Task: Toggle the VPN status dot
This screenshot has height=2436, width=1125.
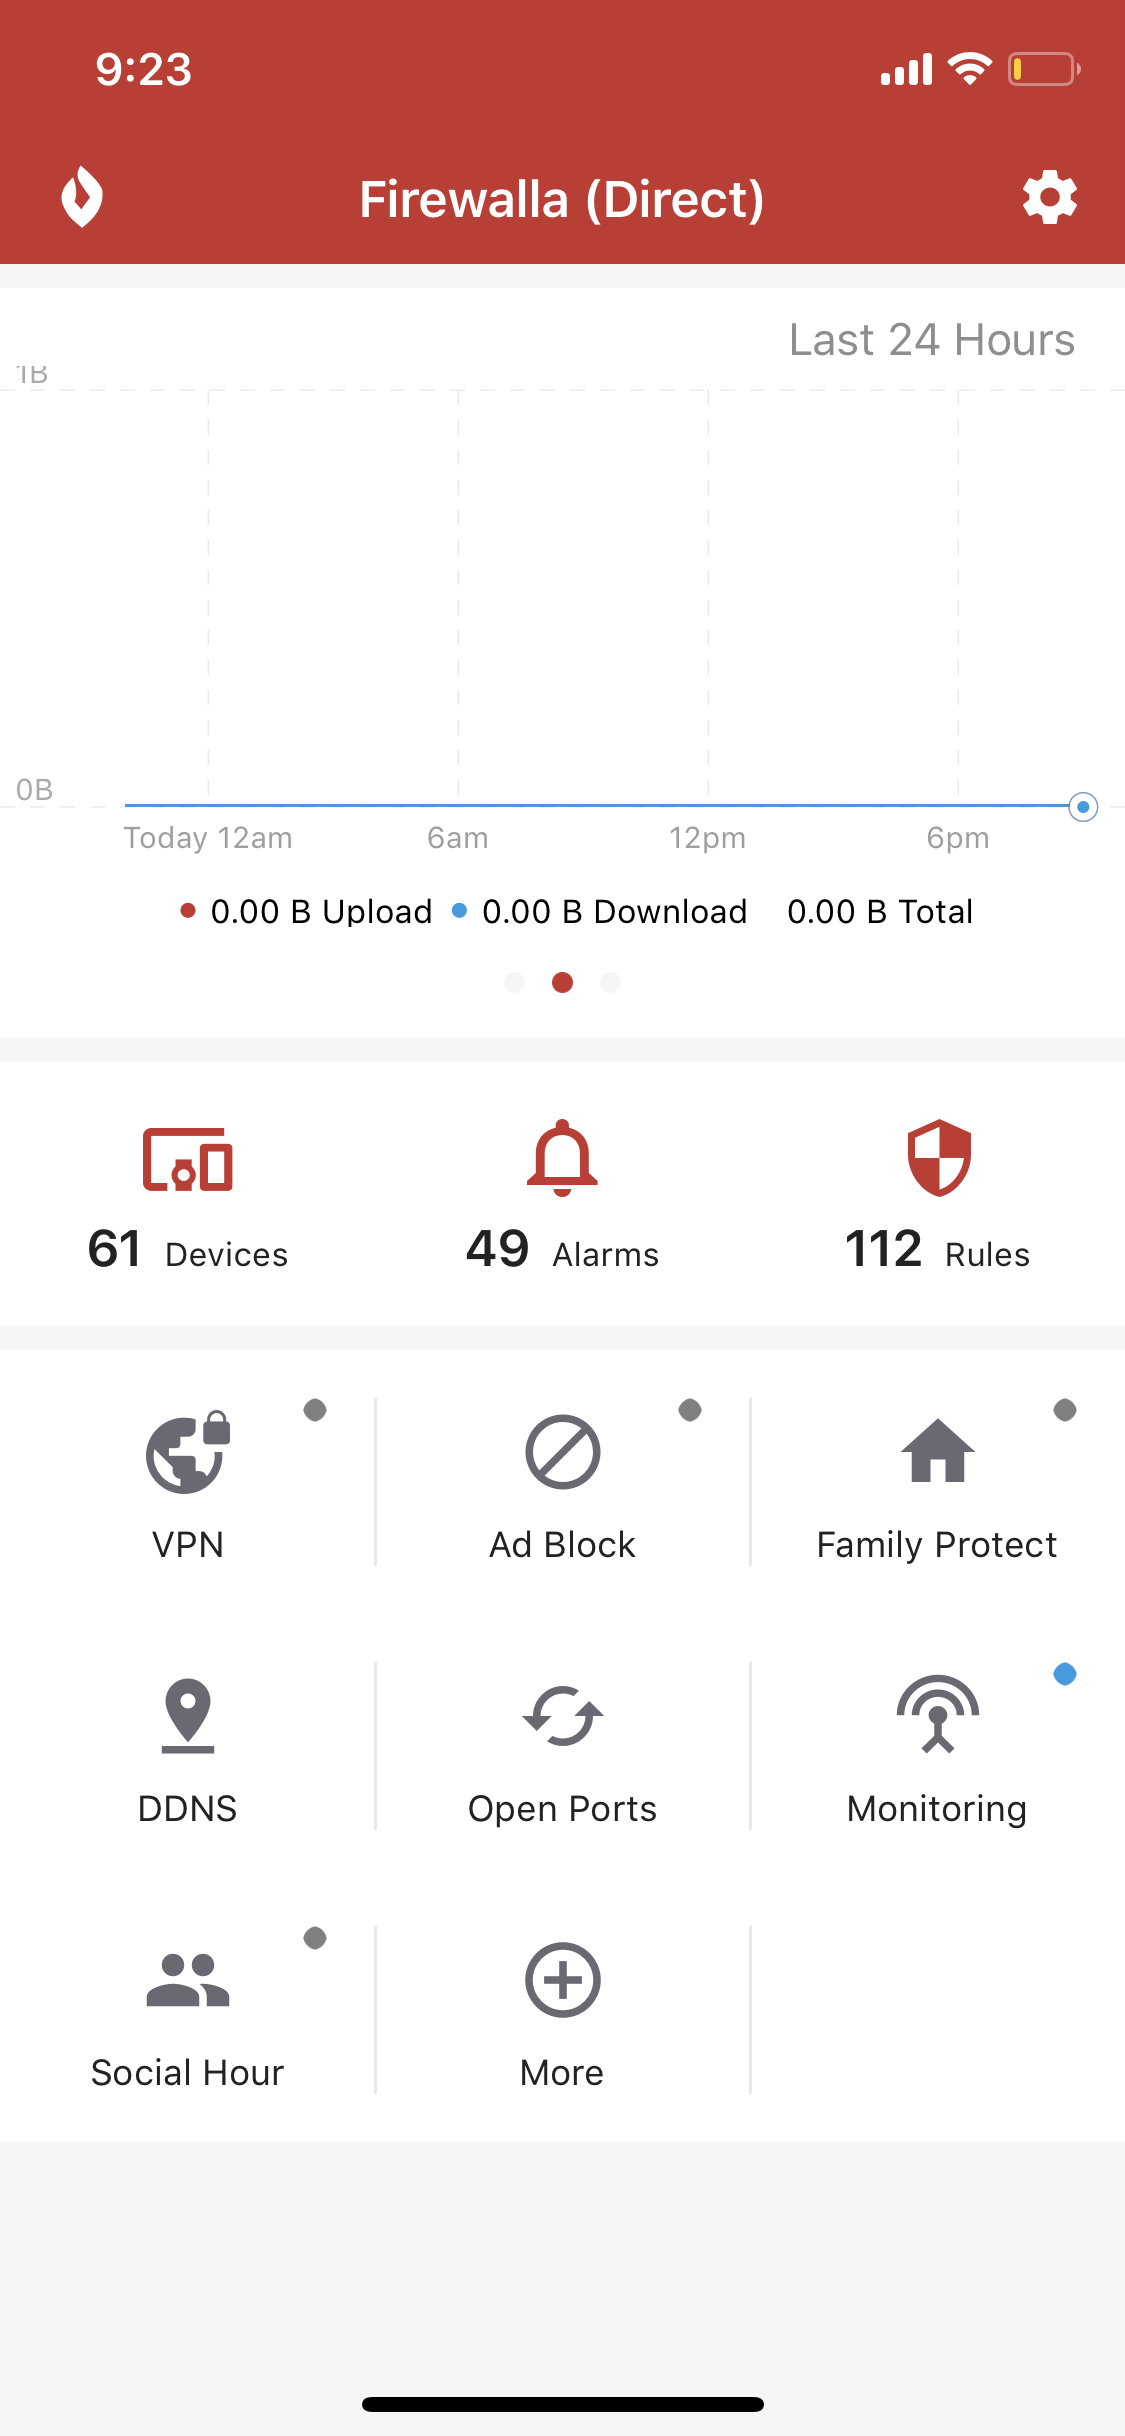Action: [x=315, y=1410]
